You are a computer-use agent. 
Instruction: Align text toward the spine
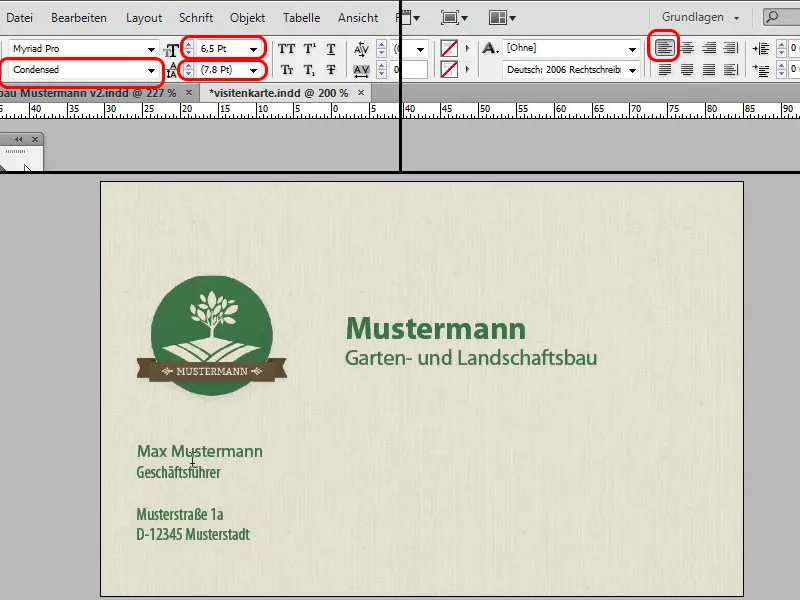731,48
